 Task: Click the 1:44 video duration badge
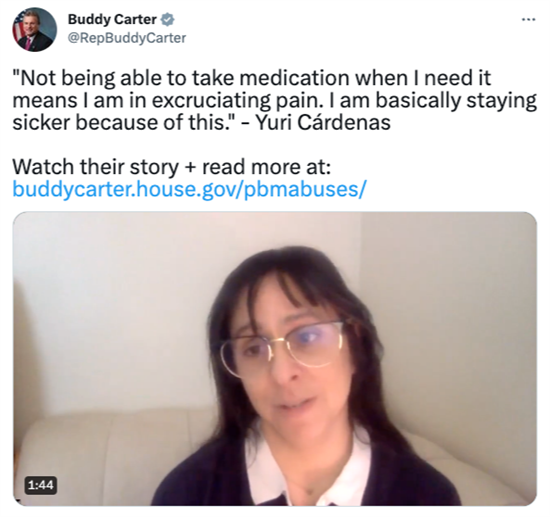[x=41, y=485]
